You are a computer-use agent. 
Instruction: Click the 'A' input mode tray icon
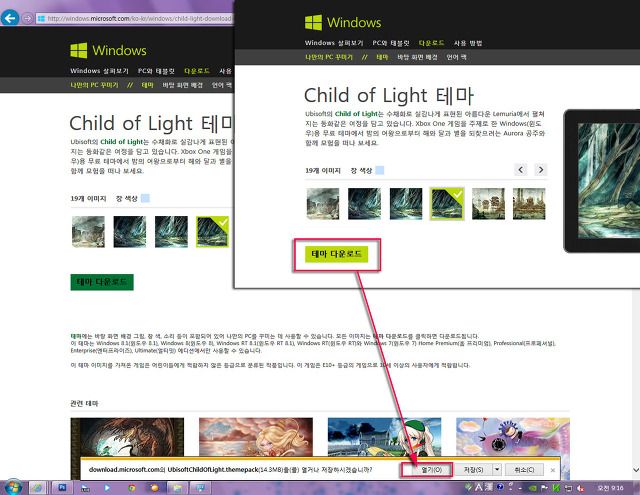(478, 487)
